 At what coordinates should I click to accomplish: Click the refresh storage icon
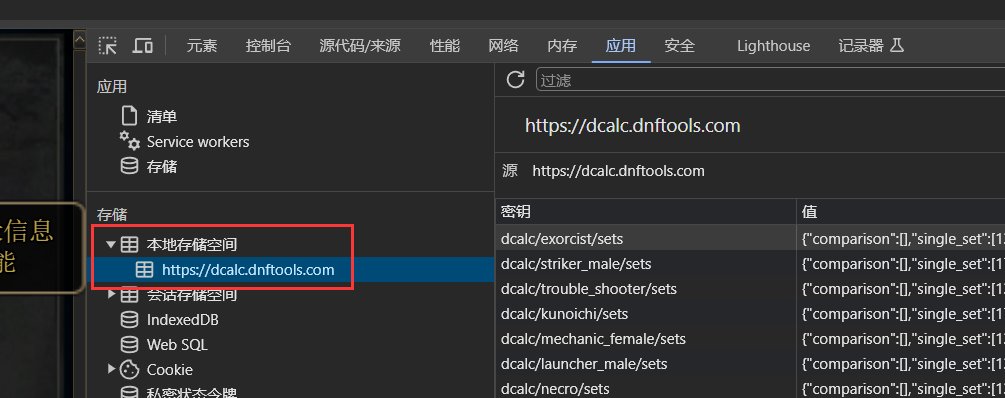coord(515,80)
